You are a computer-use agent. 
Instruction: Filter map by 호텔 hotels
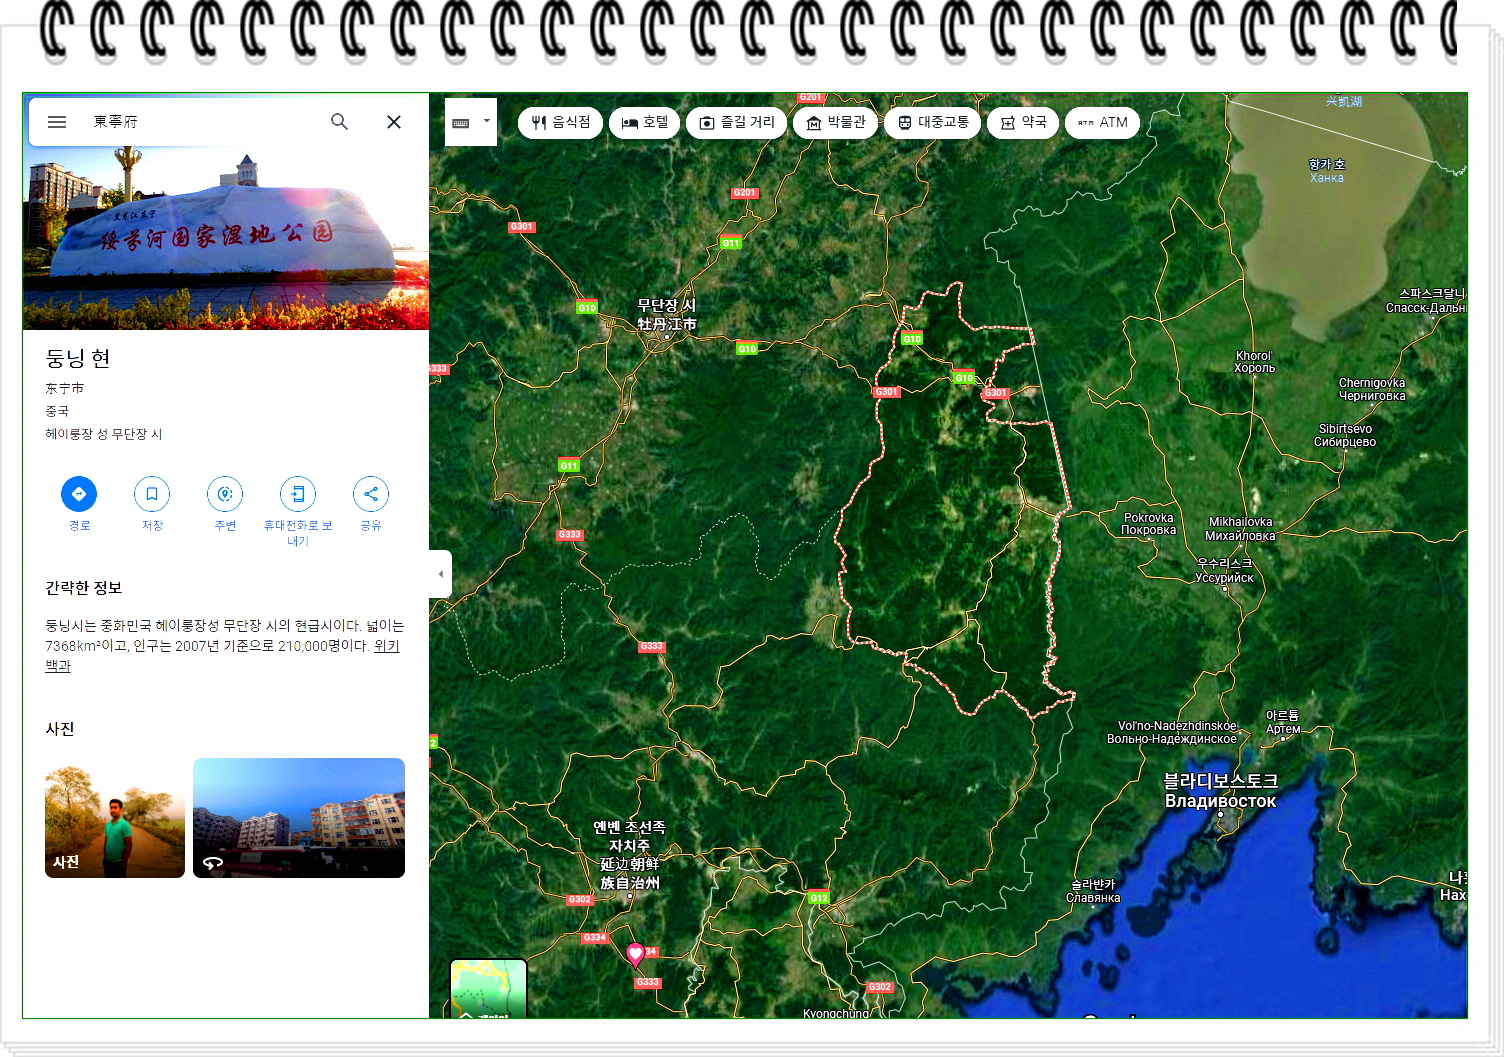pyautogui.click(x=645, y=123)
